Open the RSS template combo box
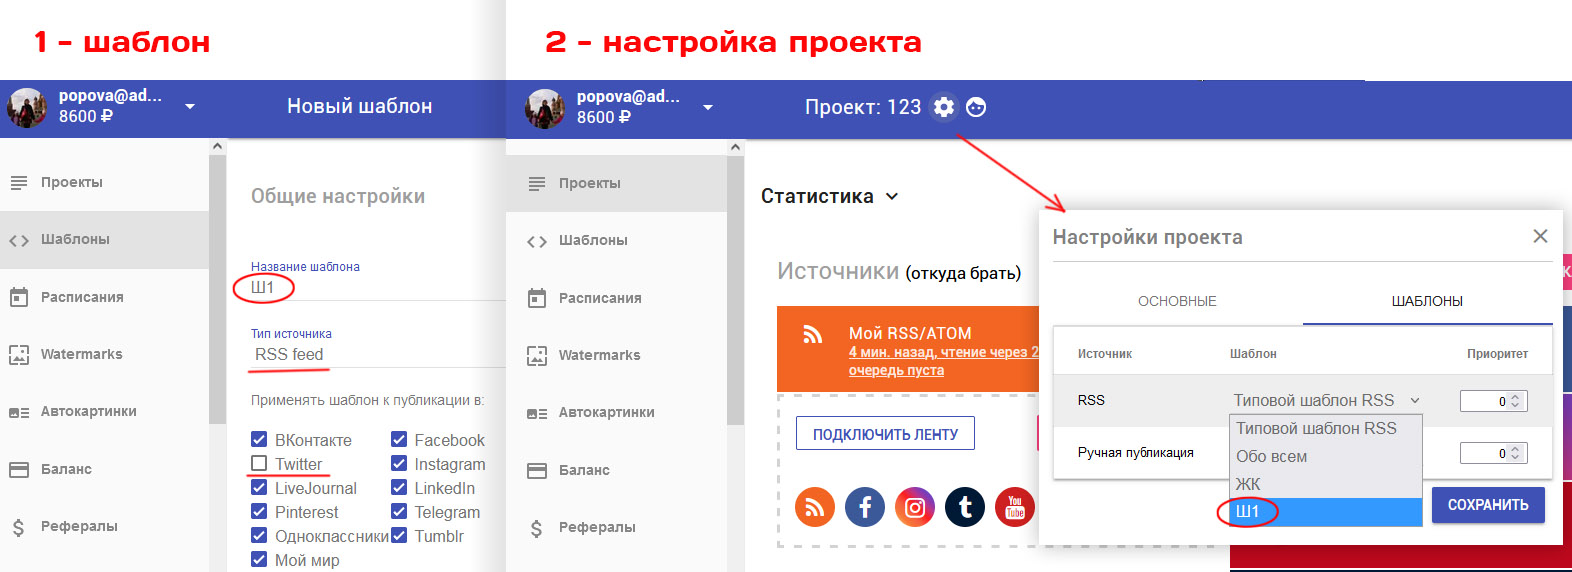 pyautogui.click(x=1325, y=400)
